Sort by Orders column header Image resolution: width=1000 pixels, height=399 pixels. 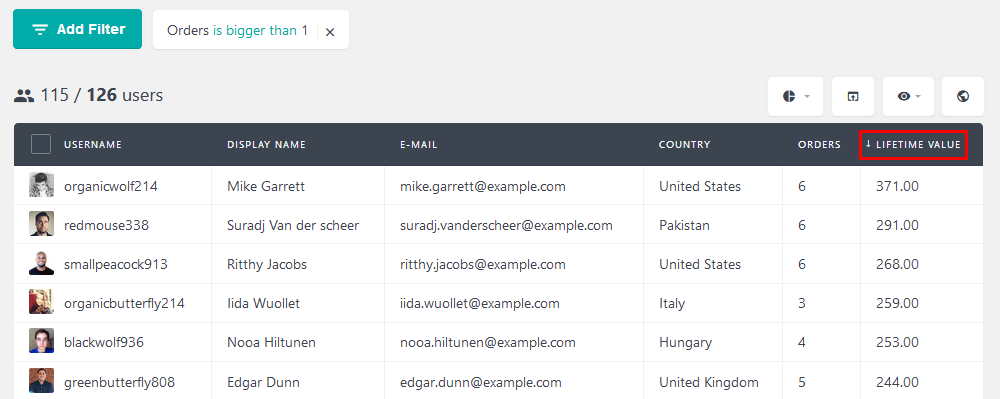819,145
